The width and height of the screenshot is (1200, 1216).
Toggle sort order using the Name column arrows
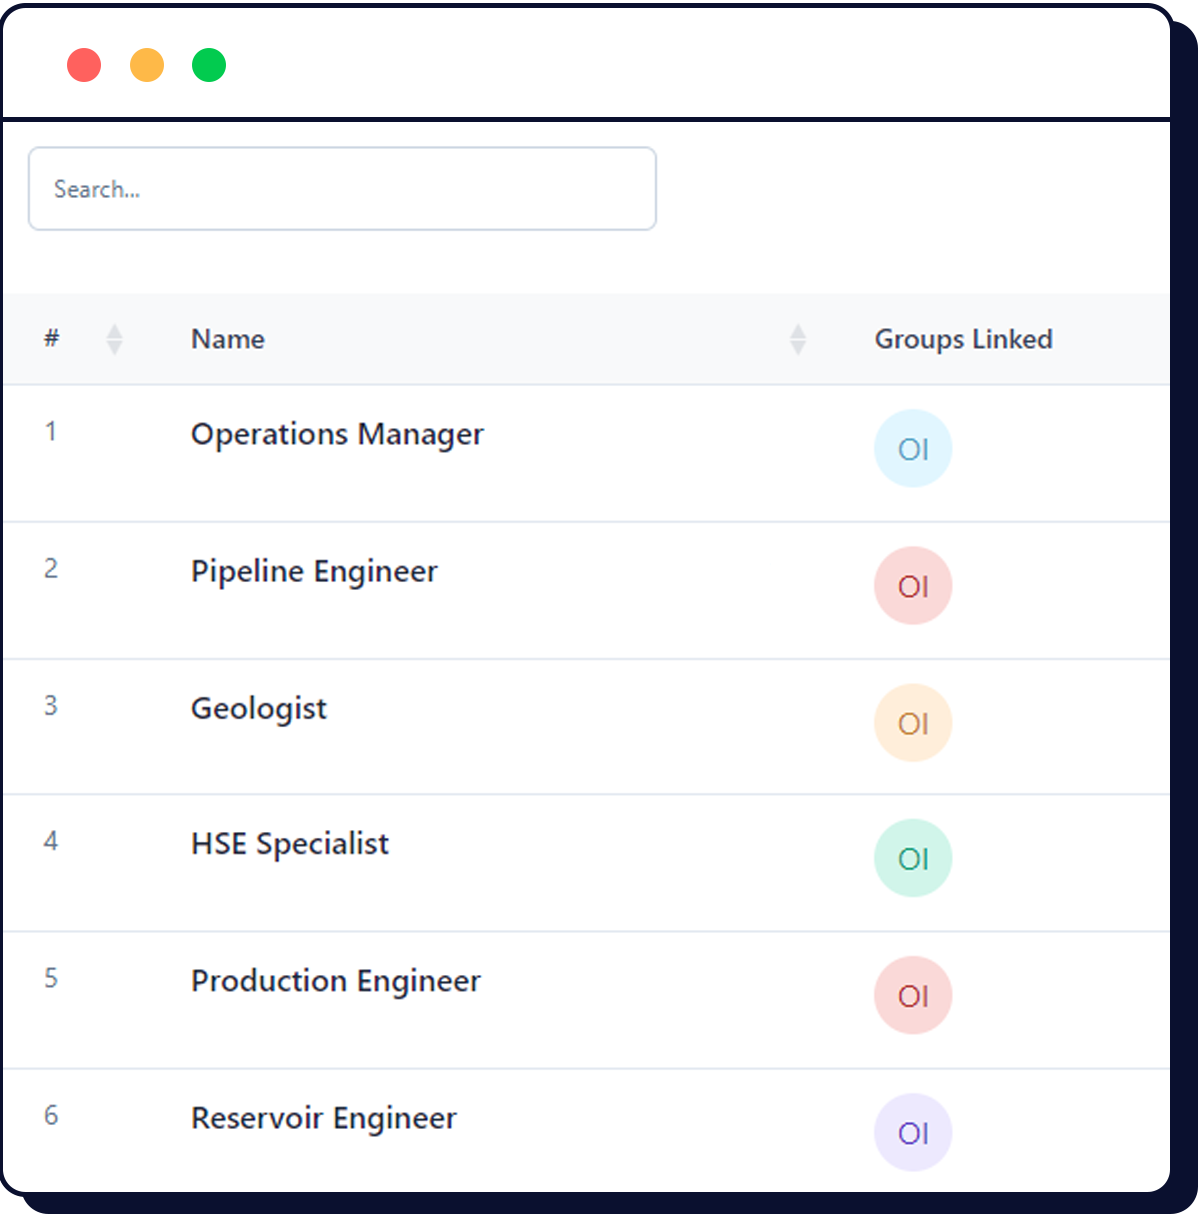click(798, 339)
